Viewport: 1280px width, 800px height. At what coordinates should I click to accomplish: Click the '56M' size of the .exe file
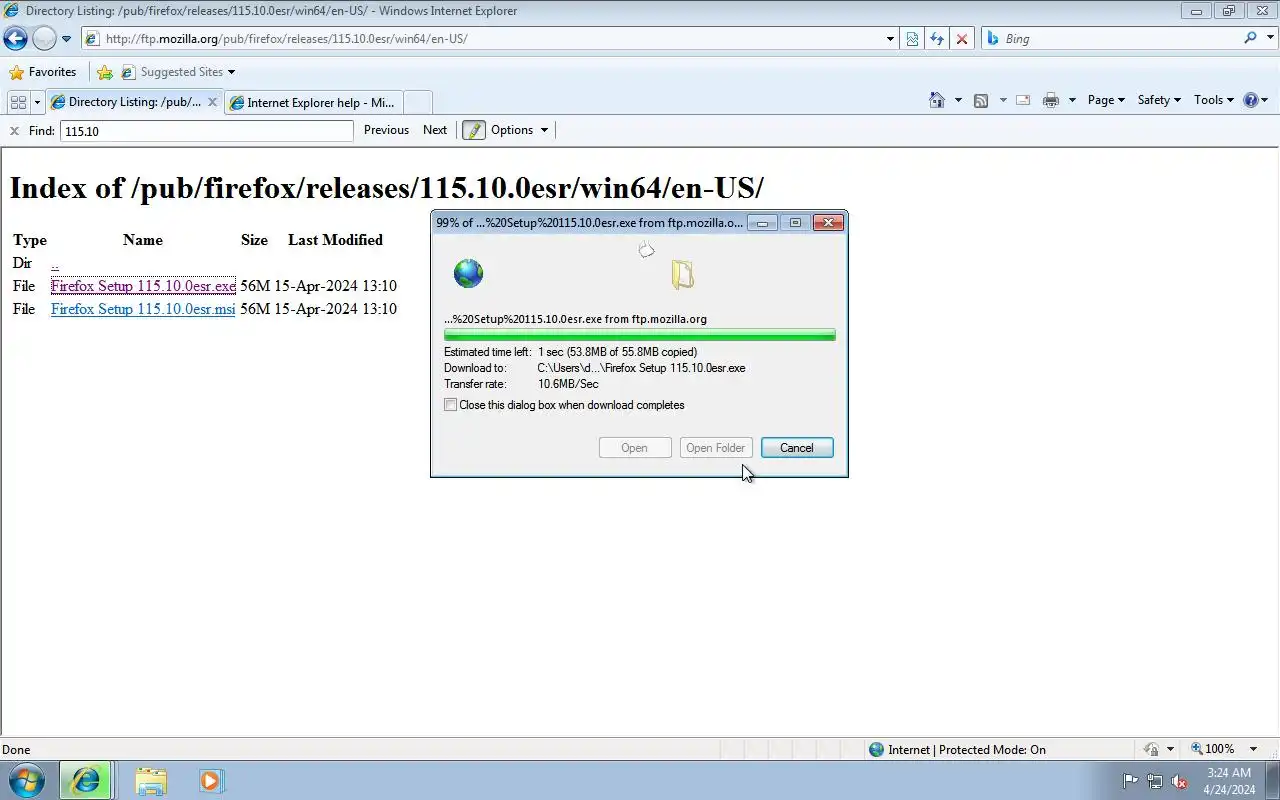click(x=255, y=286)
